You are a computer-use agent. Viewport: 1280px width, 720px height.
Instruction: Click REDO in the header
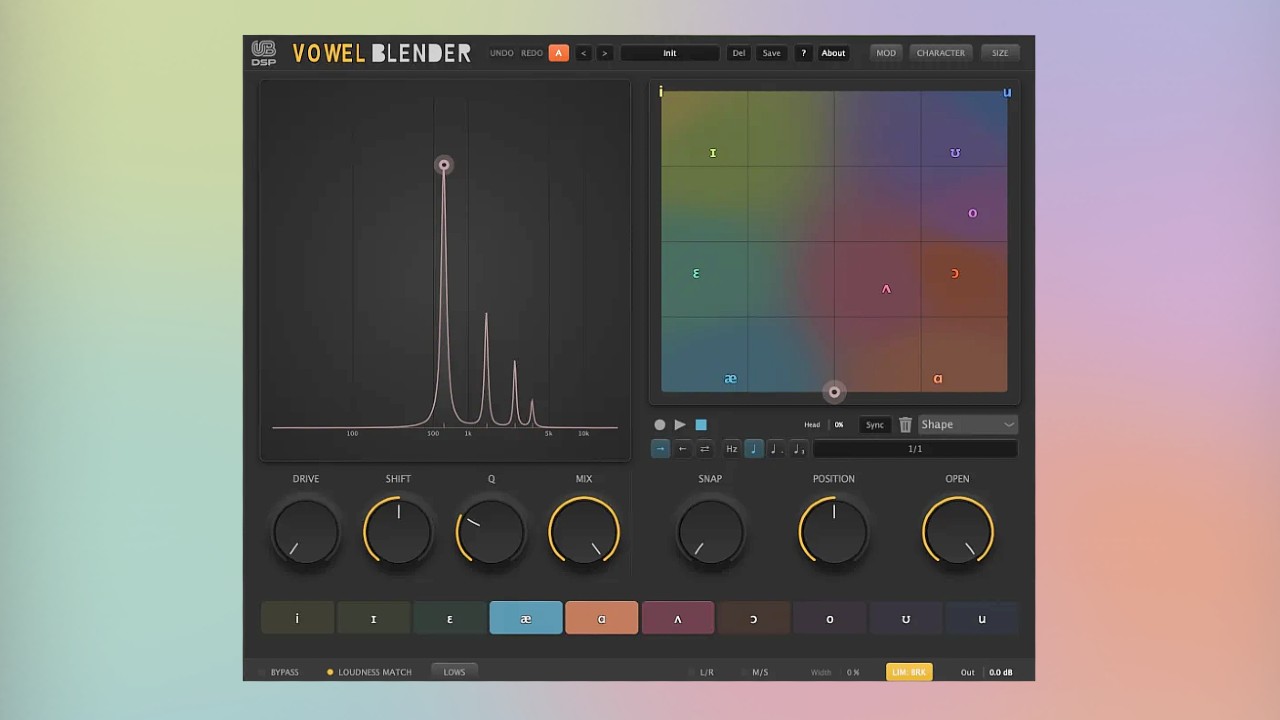pyautogui.click(x=532, y=53)
